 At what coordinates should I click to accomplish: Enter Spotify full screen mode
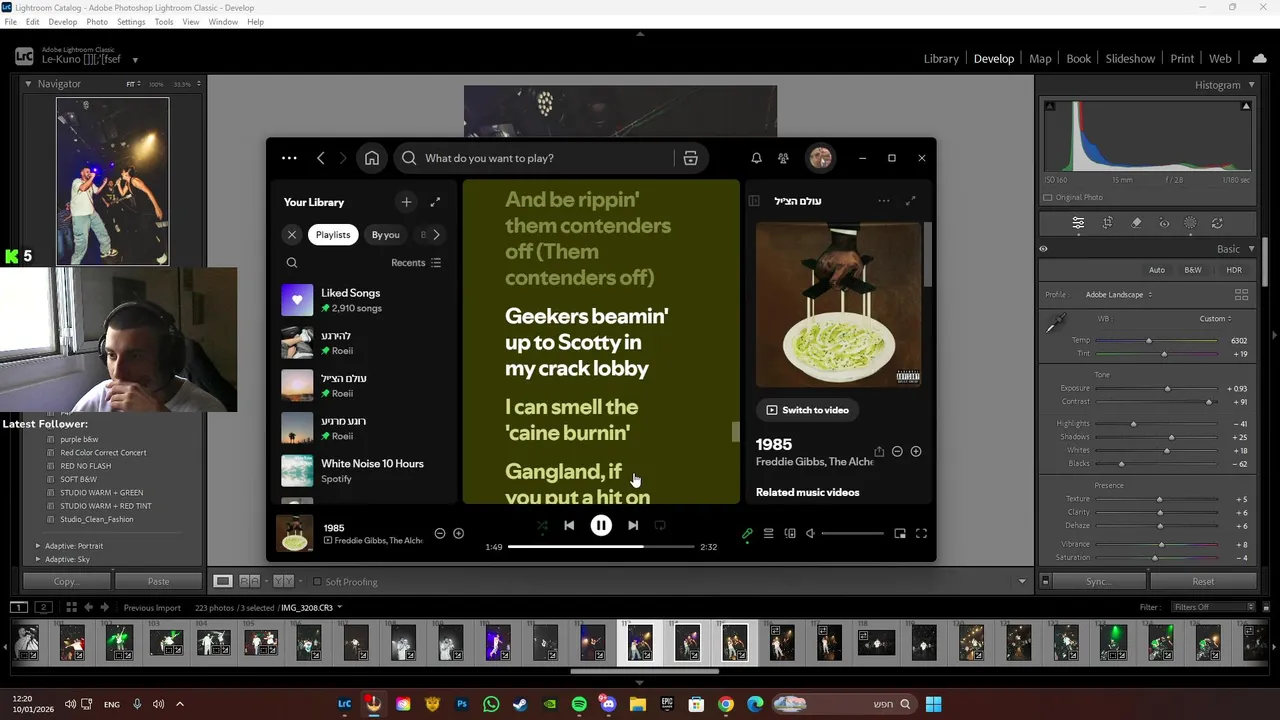921,534
